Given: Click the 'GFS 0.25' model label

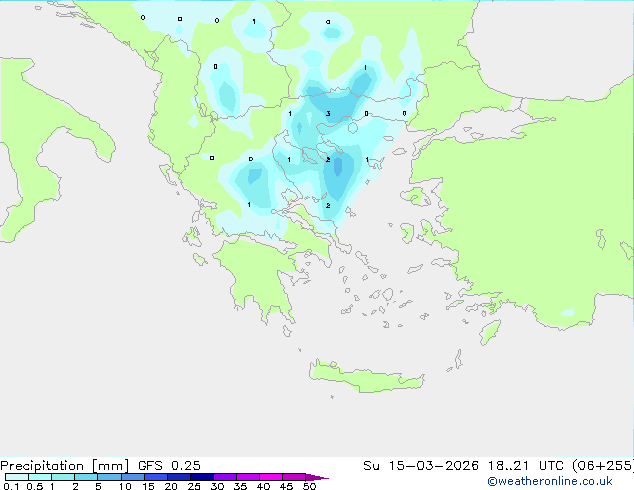Looking at the screenshot, I should tap(169, 466).
